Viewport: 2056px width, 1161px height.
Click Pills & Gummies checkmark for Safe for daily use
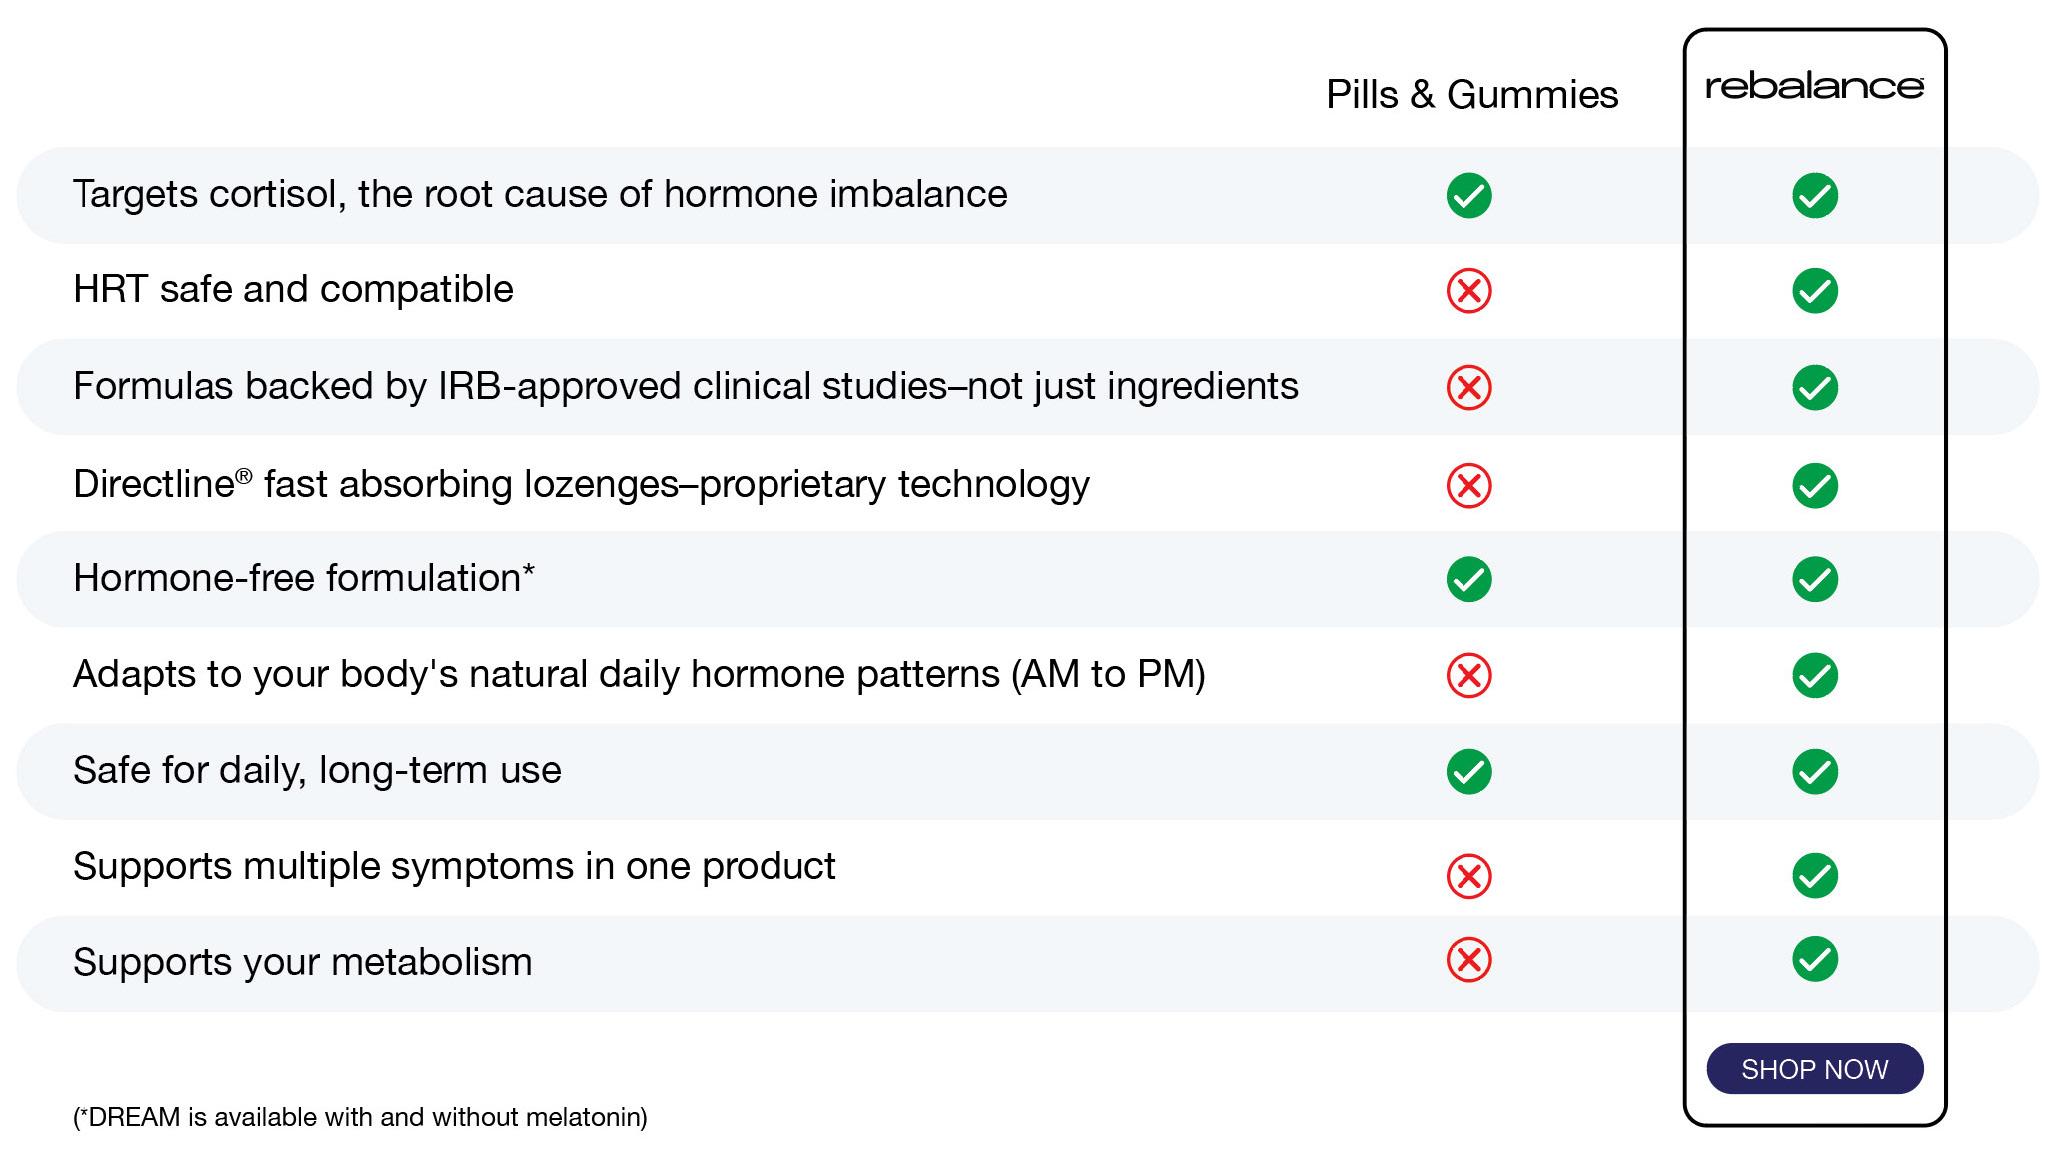1469,771
